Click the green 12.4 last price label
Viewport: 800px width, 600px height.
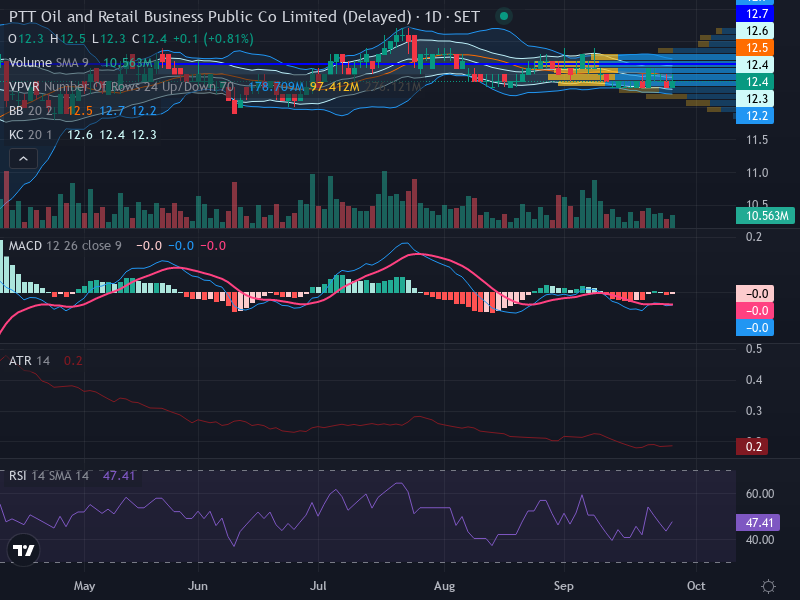755,82
